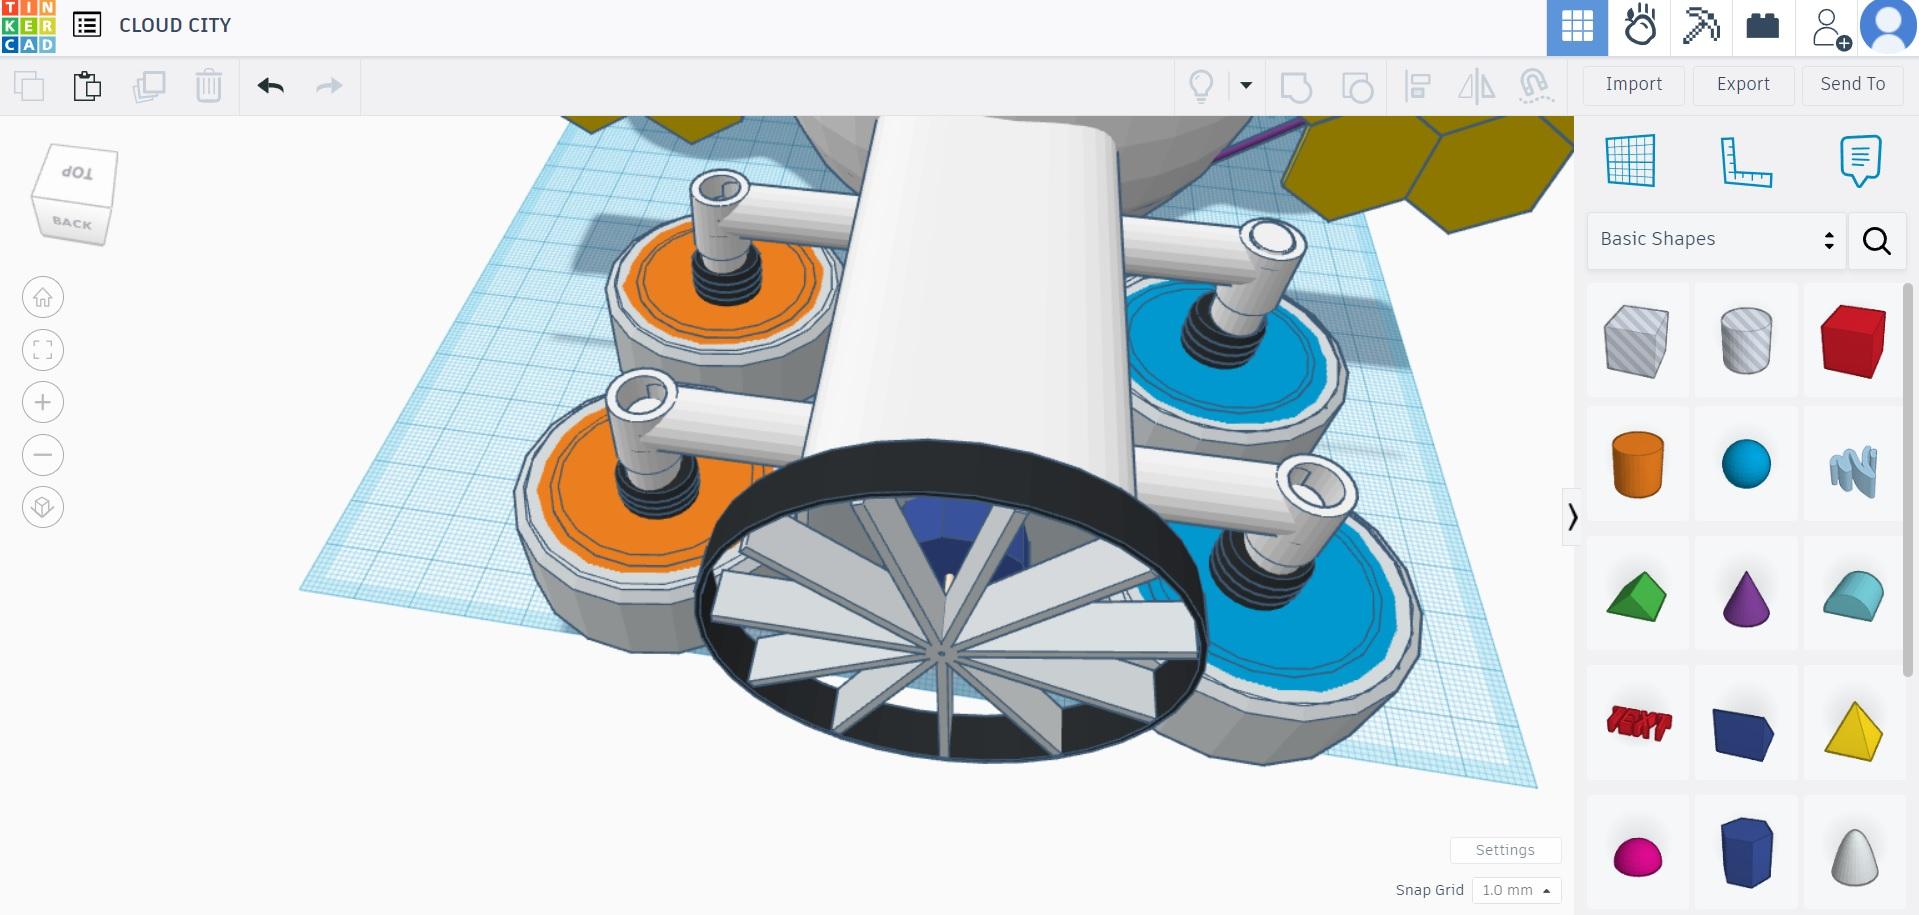
Task: Switch to Blocks pickaxe view
Action: coord(1701,27)
